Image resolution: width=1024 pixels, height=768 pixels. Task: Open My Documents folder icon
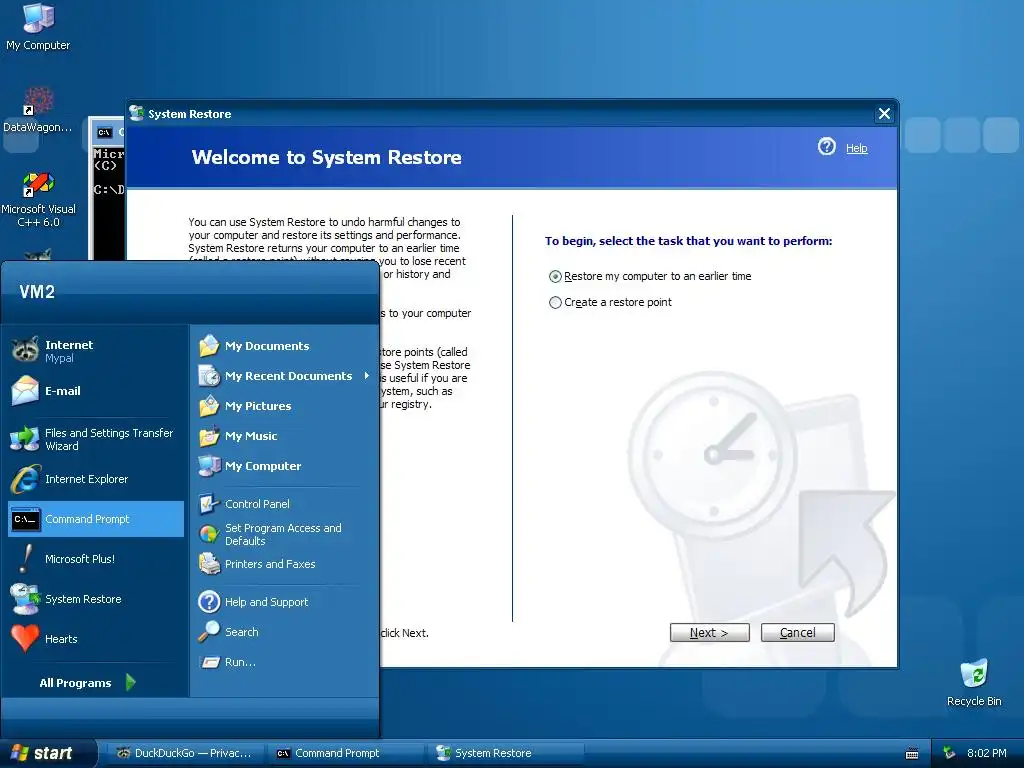(209, 345)
